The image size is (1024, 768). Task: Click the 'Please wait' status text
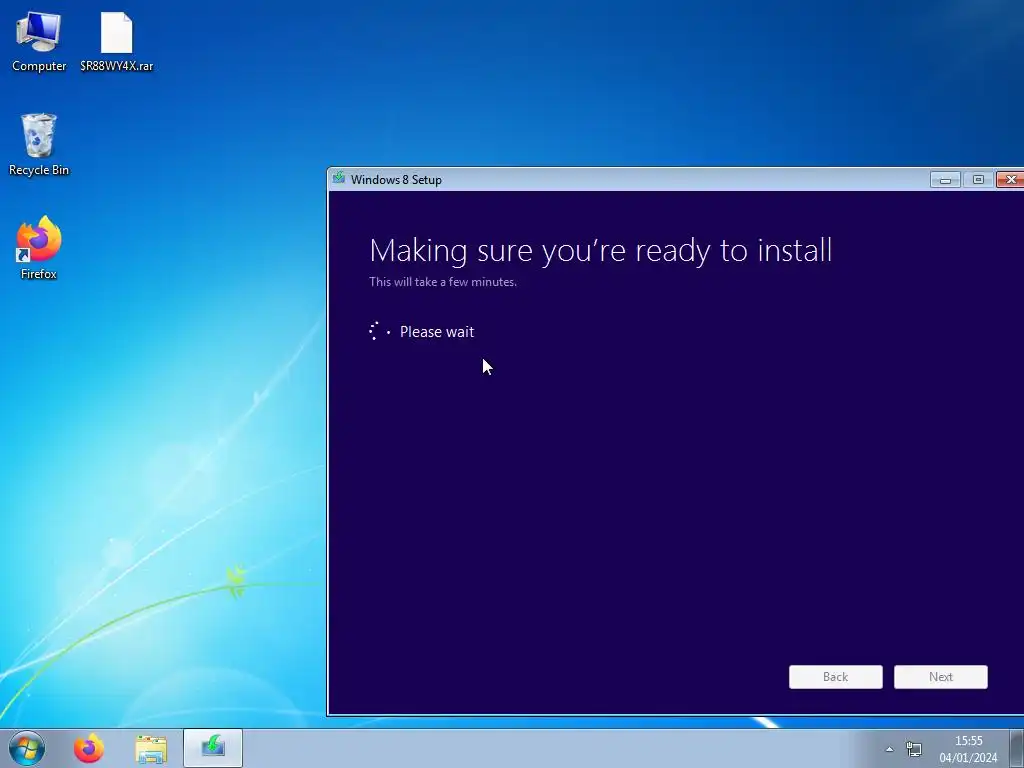[x=437, y=332]
